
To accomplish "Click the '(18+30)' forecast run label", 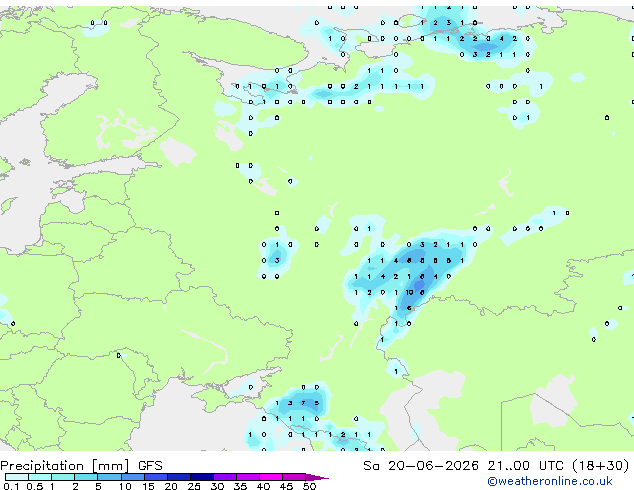I will 601,466.
